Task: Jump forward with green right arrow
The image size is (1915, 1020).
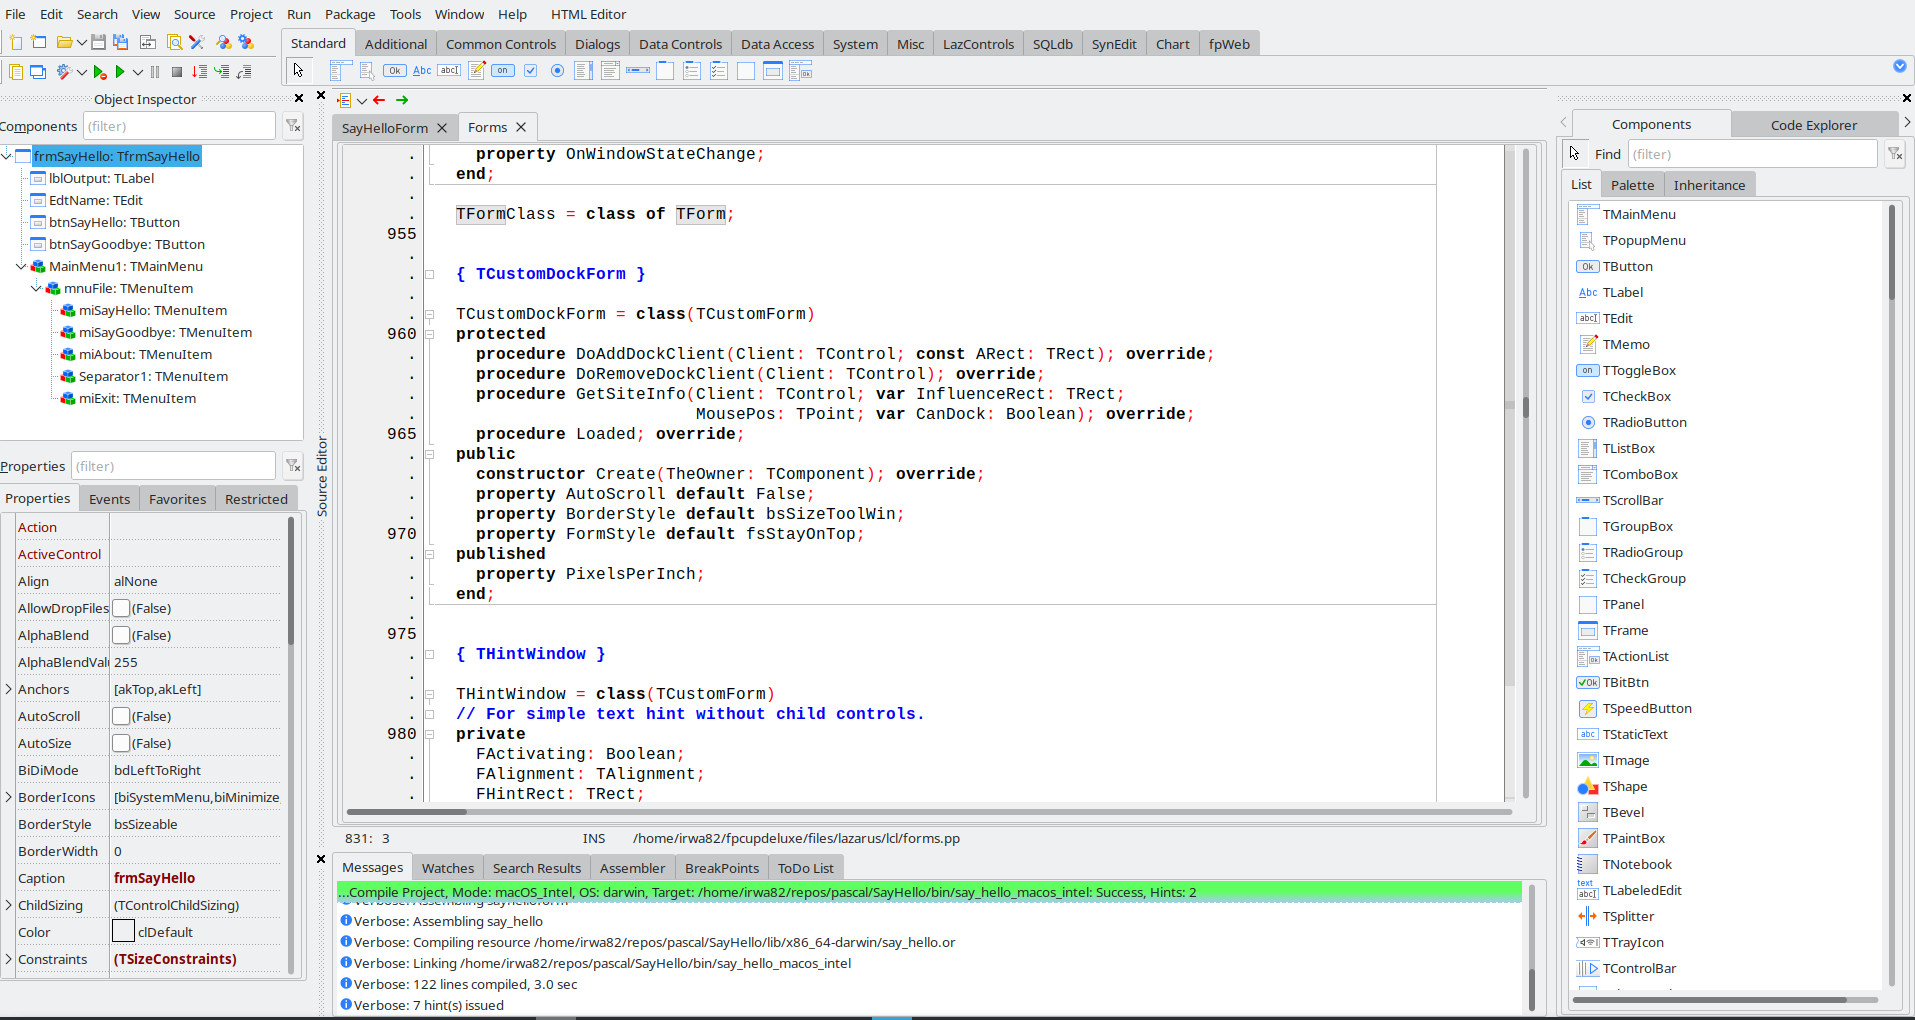Action: coord(402,100)
